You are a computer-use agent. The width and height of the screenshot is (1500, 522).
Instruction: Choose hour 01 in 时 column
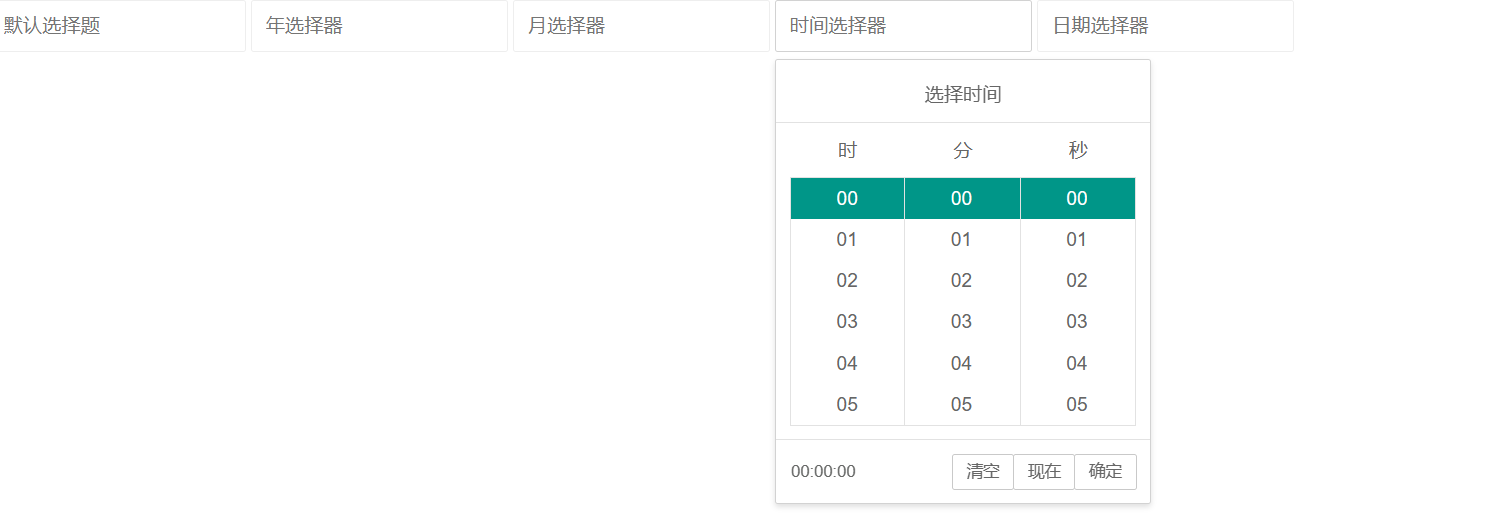tap(847, 240)
